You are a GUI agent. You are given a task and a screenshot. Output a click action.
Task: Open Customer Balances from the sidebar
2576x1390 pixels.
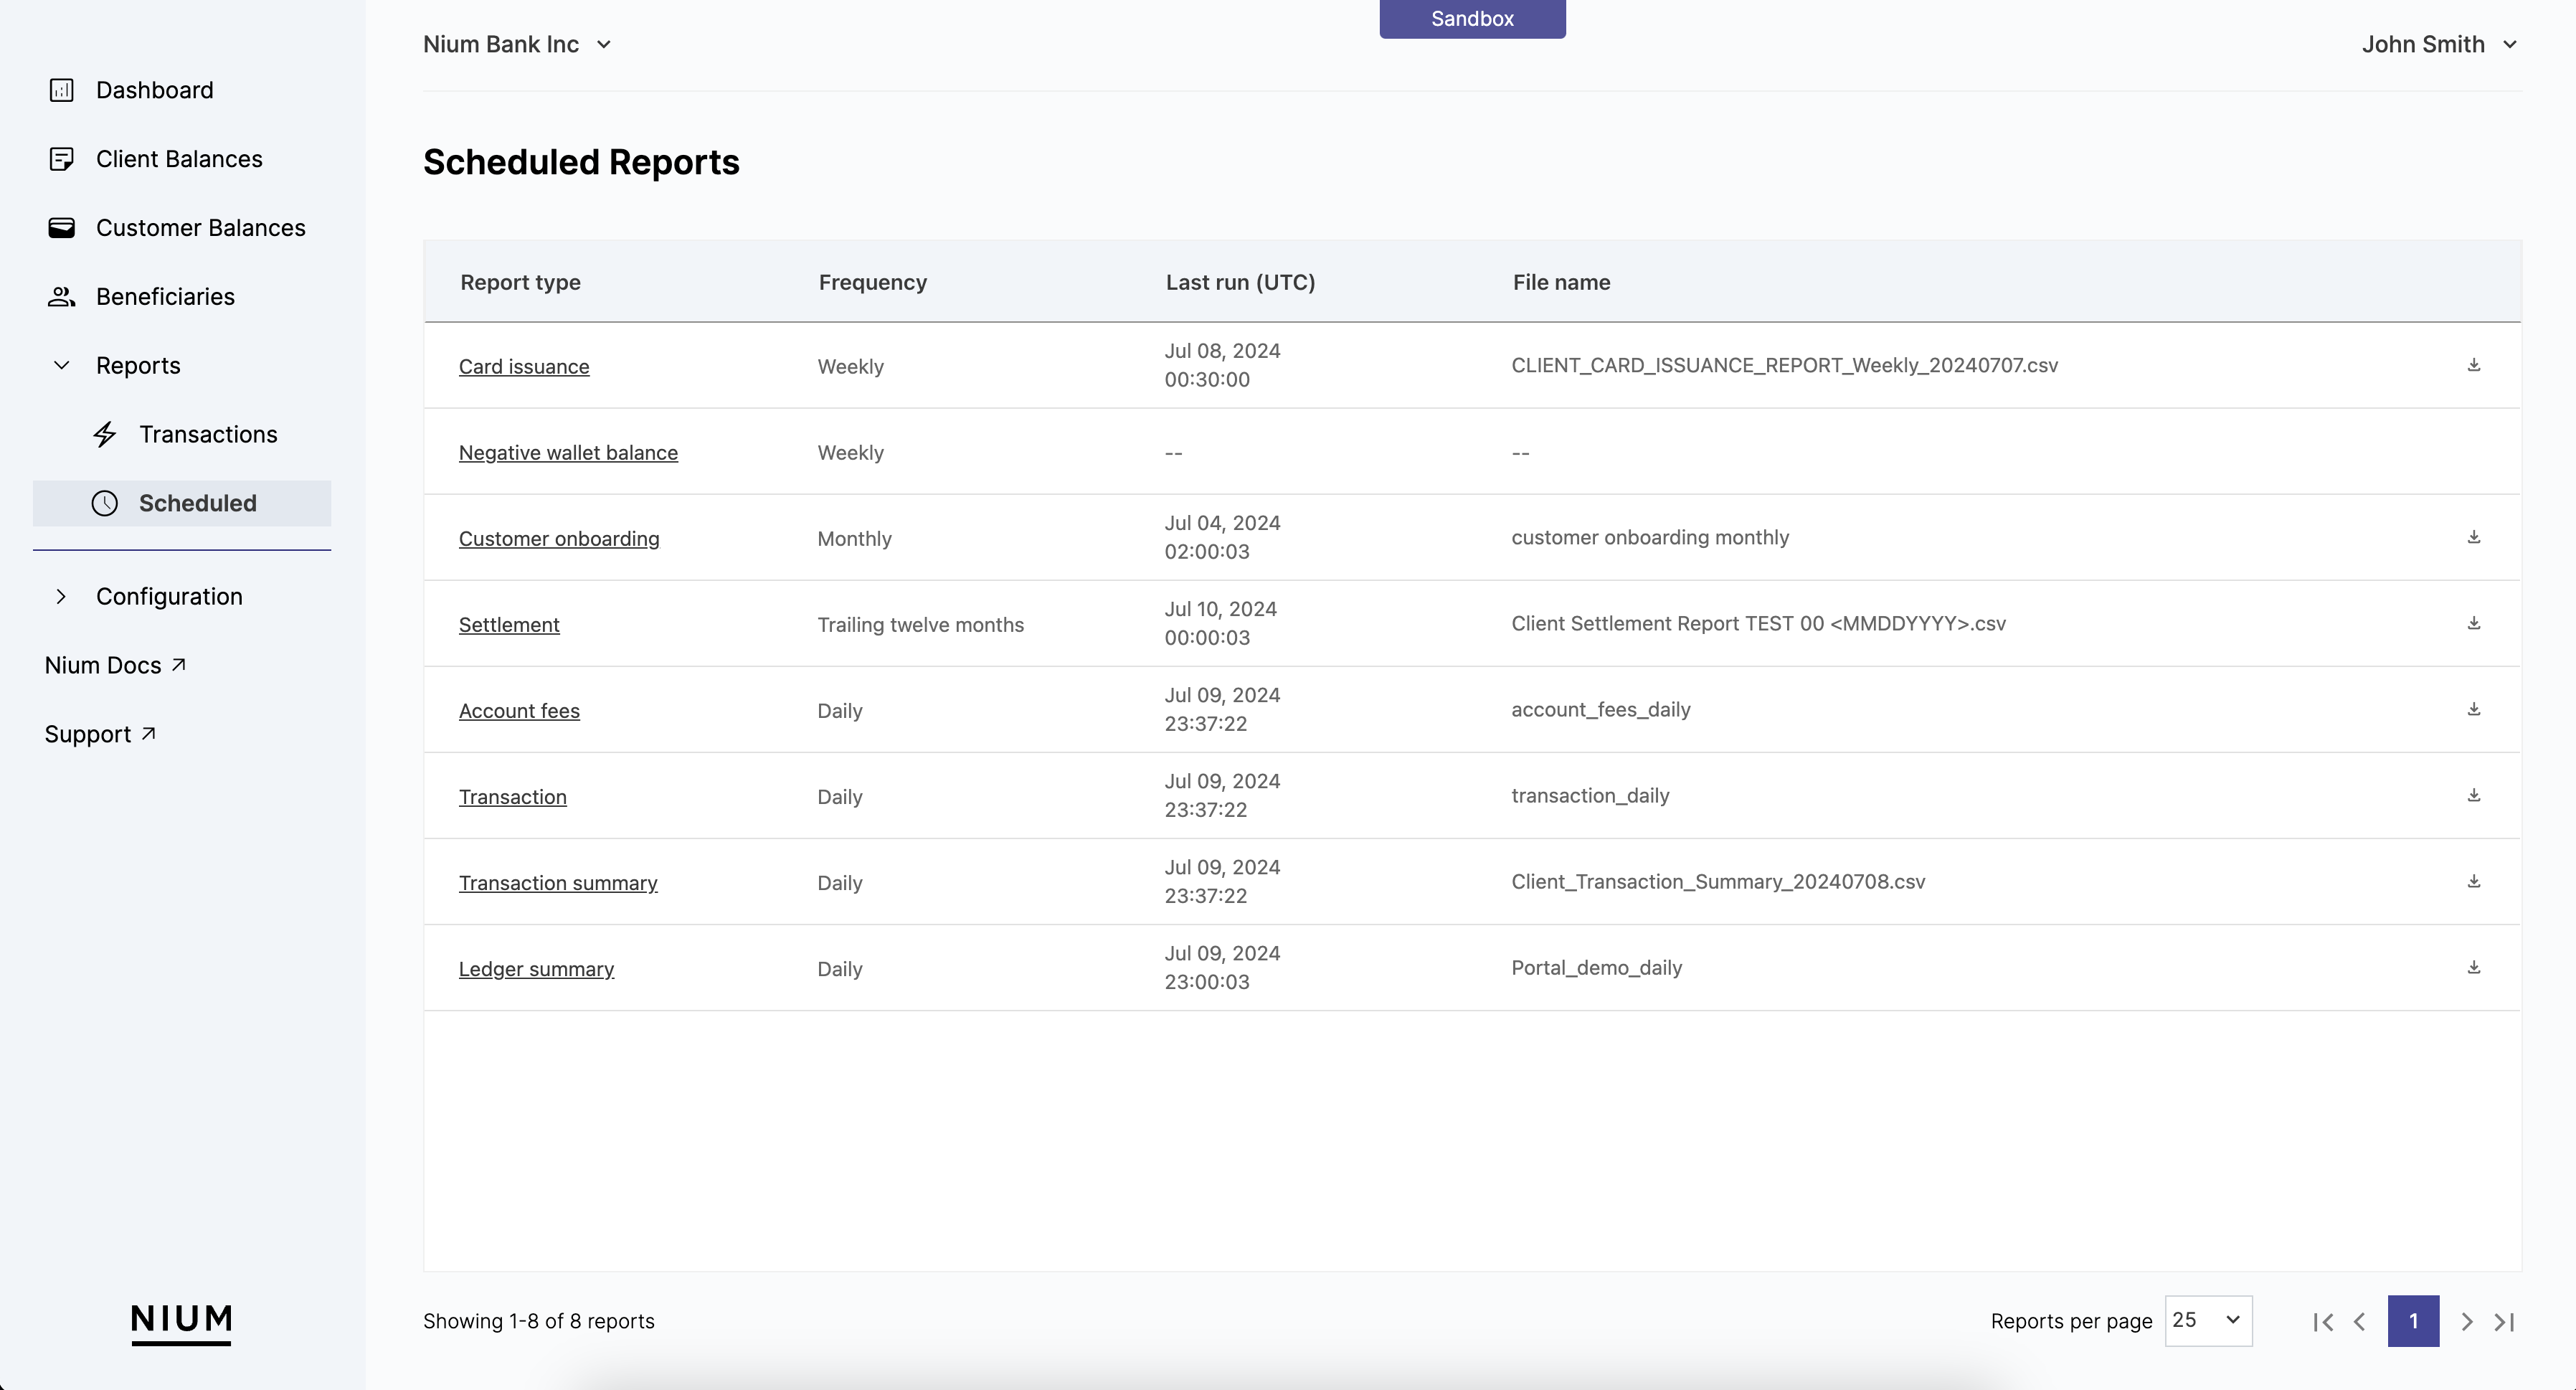coord(201,228)
